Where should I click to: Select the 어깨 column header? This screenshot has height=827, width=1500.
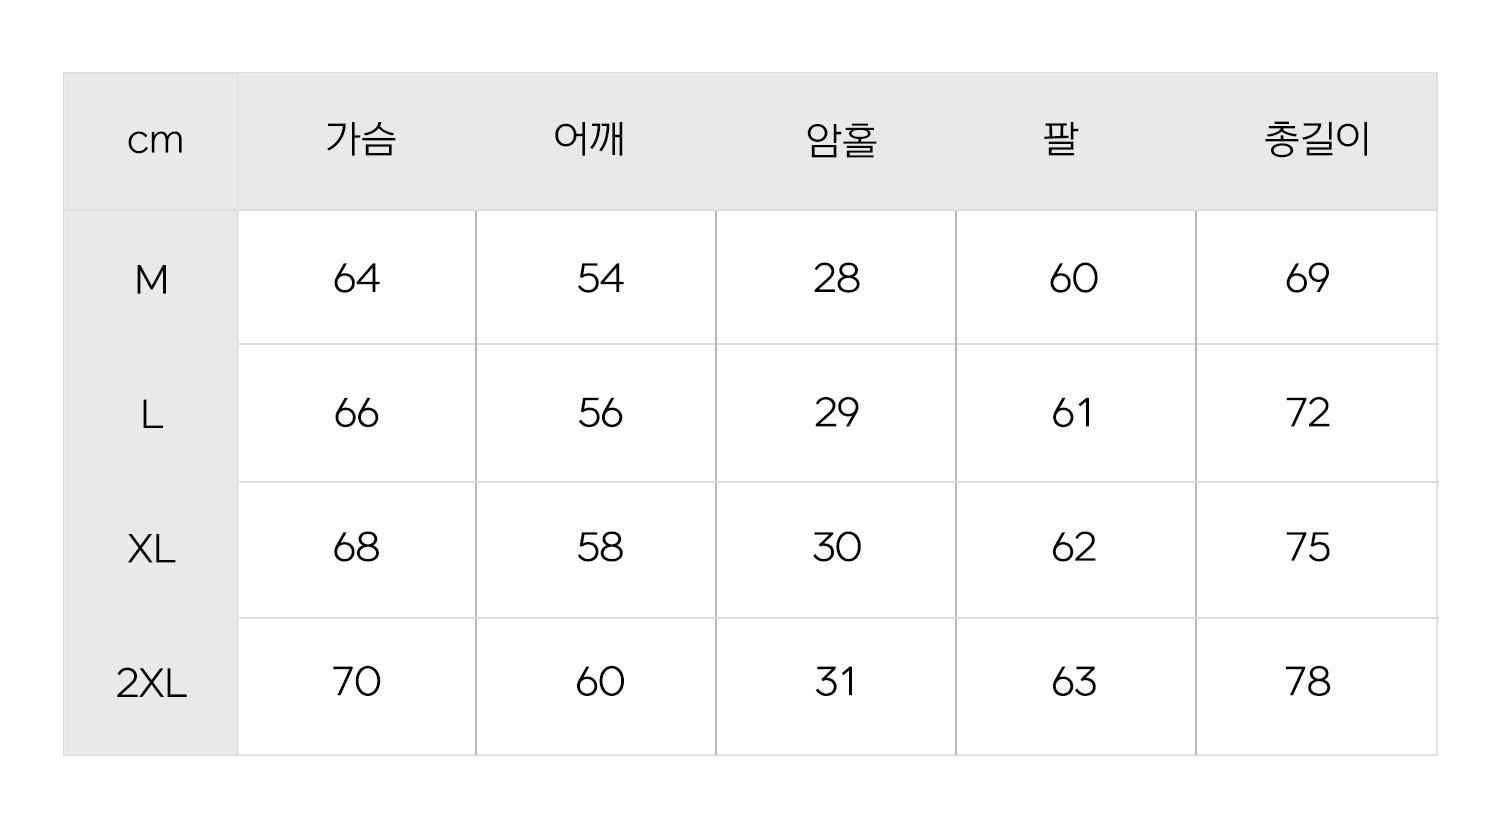[590, 139]
